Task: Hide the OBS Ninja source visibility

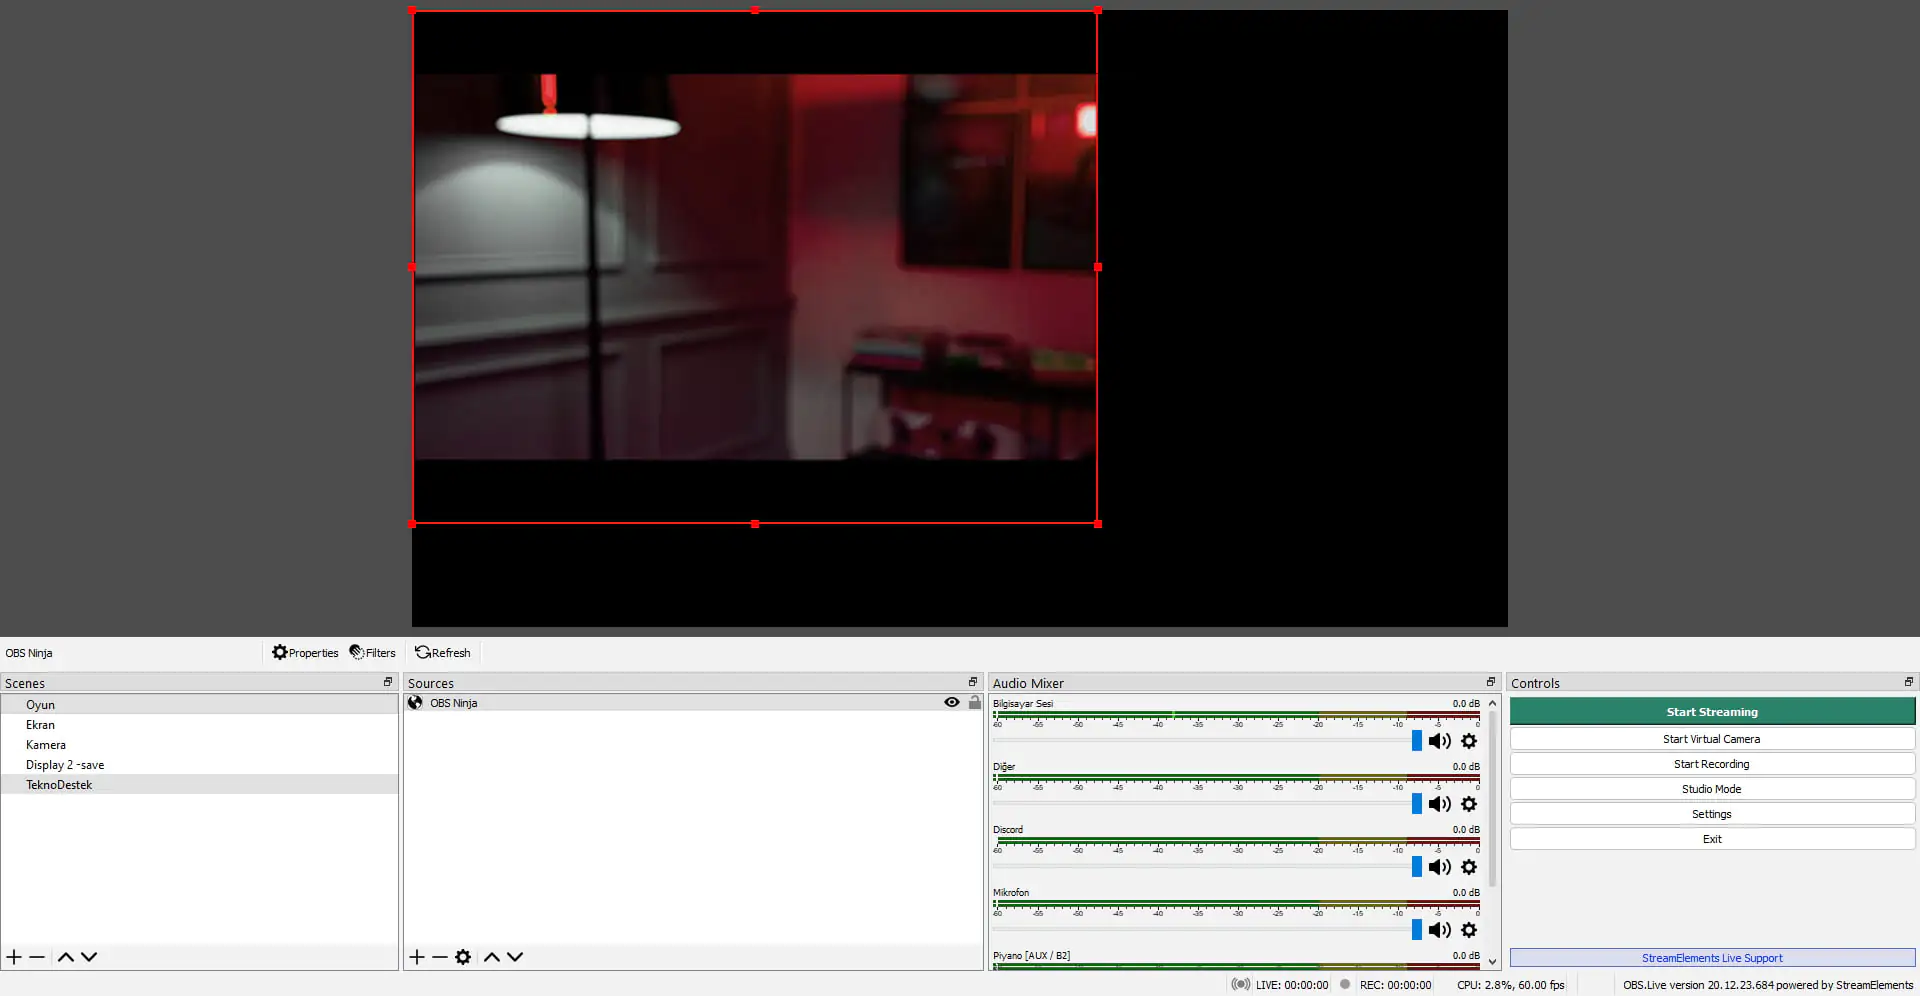Action: click(952, 703)
